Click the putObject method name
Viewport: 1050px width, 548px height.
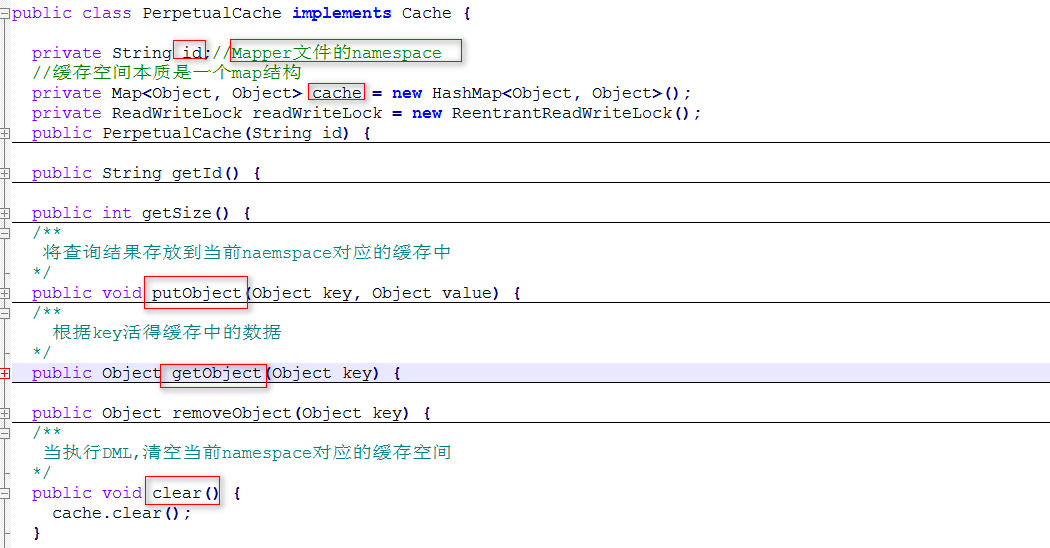tap(196, 293)
